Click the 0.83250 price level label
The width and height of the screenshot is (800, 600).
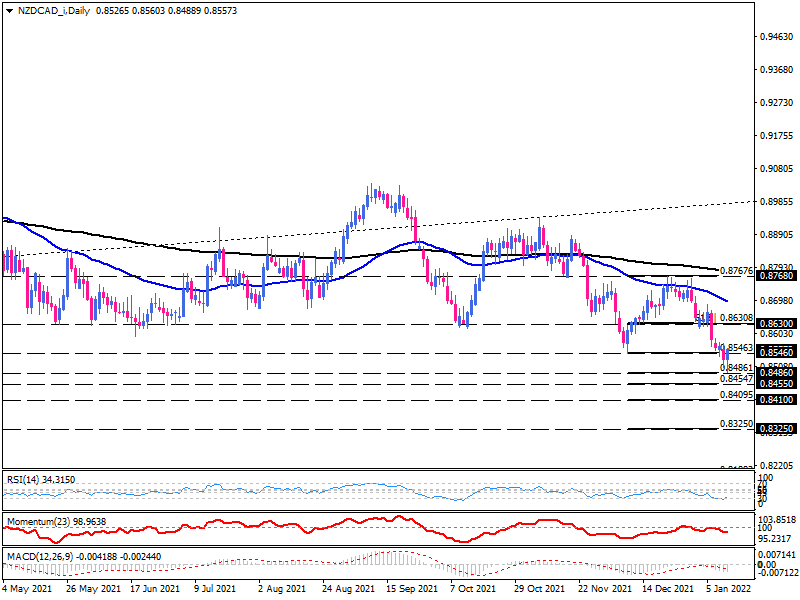coord(777,429)
